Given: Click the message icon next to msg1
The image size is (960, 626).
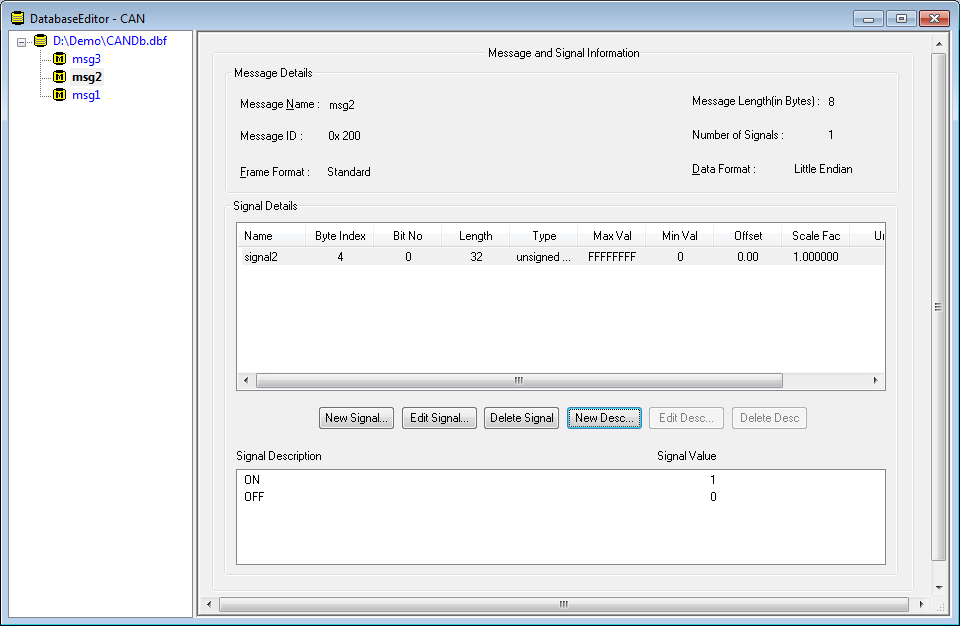Looking at the screenshot, I should [59, 95].
